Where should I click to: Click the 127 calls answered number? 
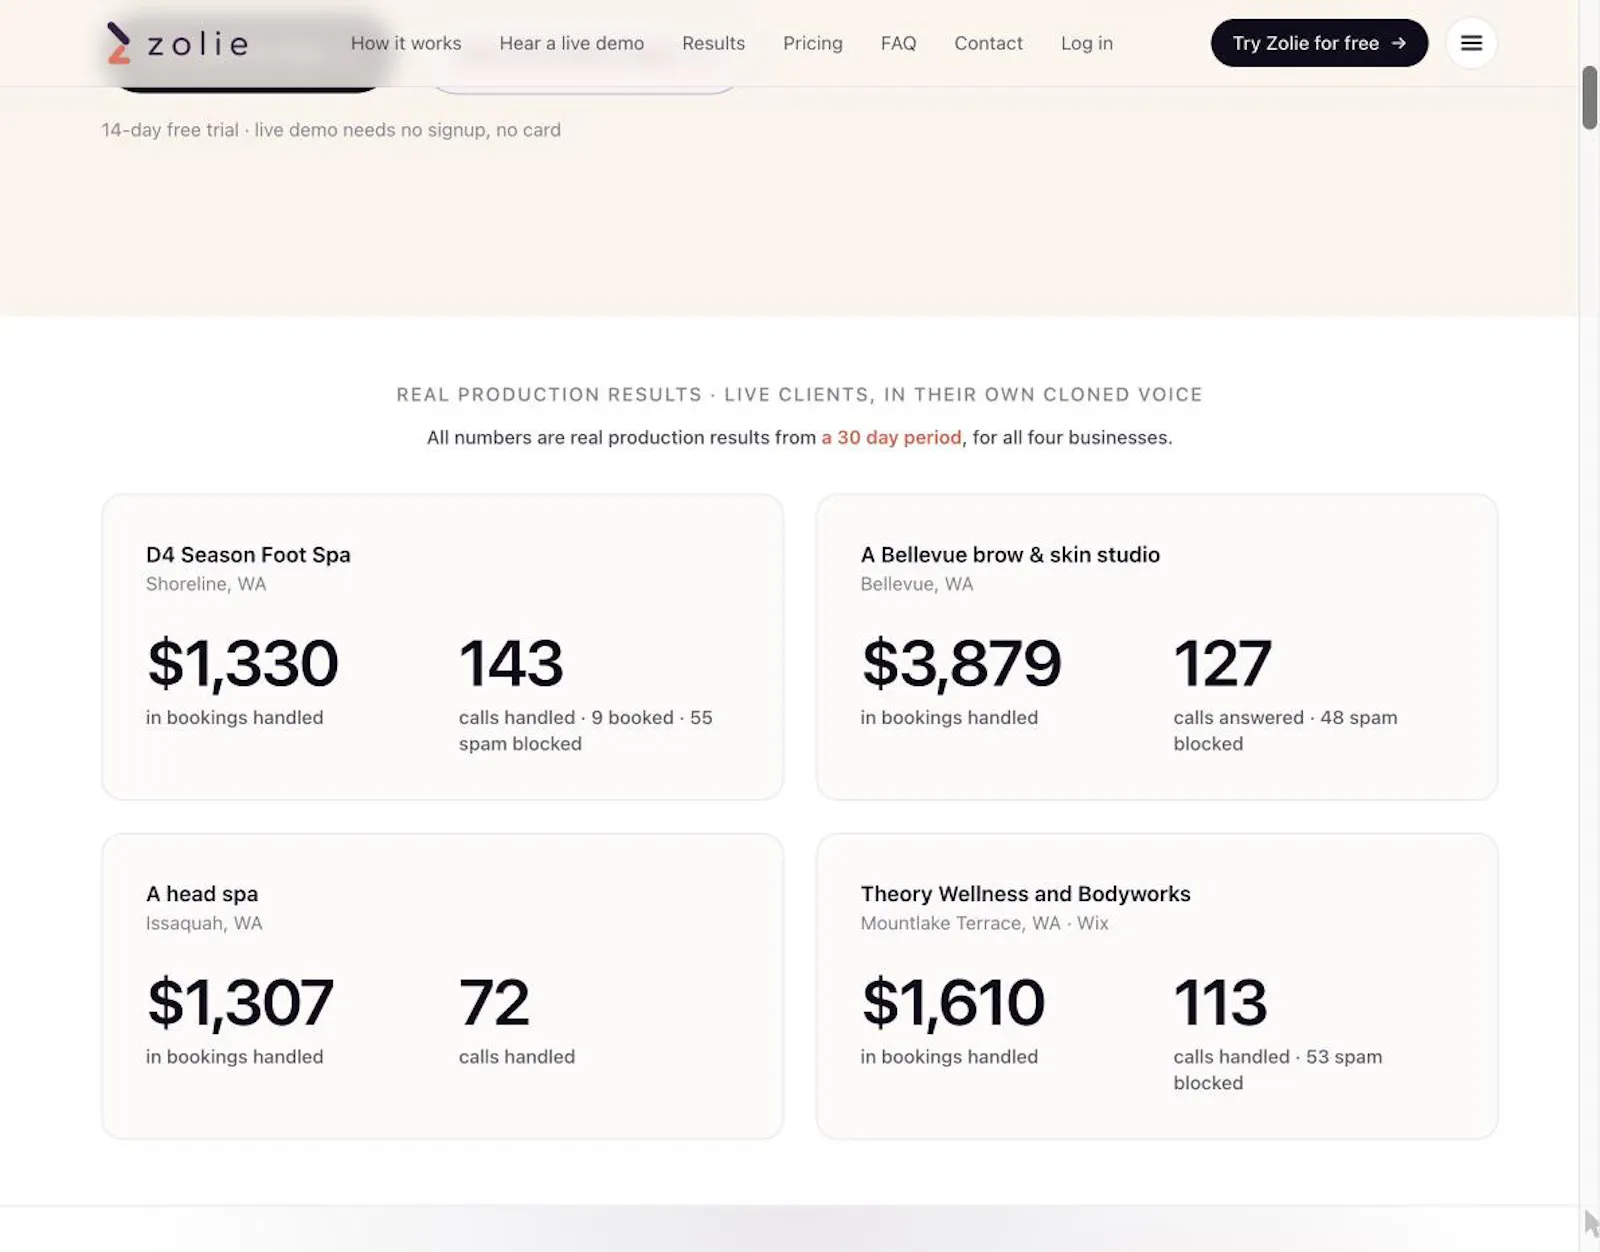coord(1222,663)
